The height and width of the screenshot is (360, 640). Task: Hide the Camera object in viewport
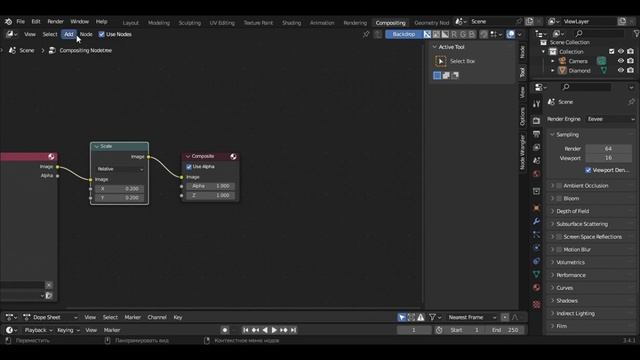[x=621, y=61]
